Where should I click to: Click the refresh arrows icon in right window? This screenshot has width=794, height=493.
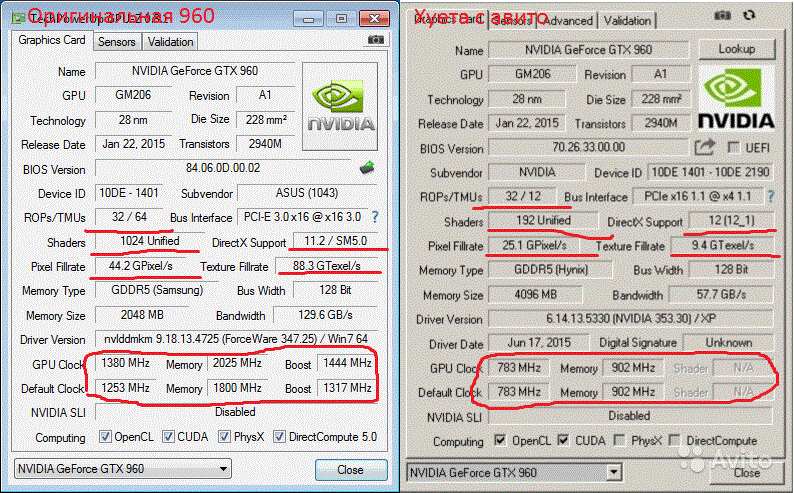click(749, 16)
